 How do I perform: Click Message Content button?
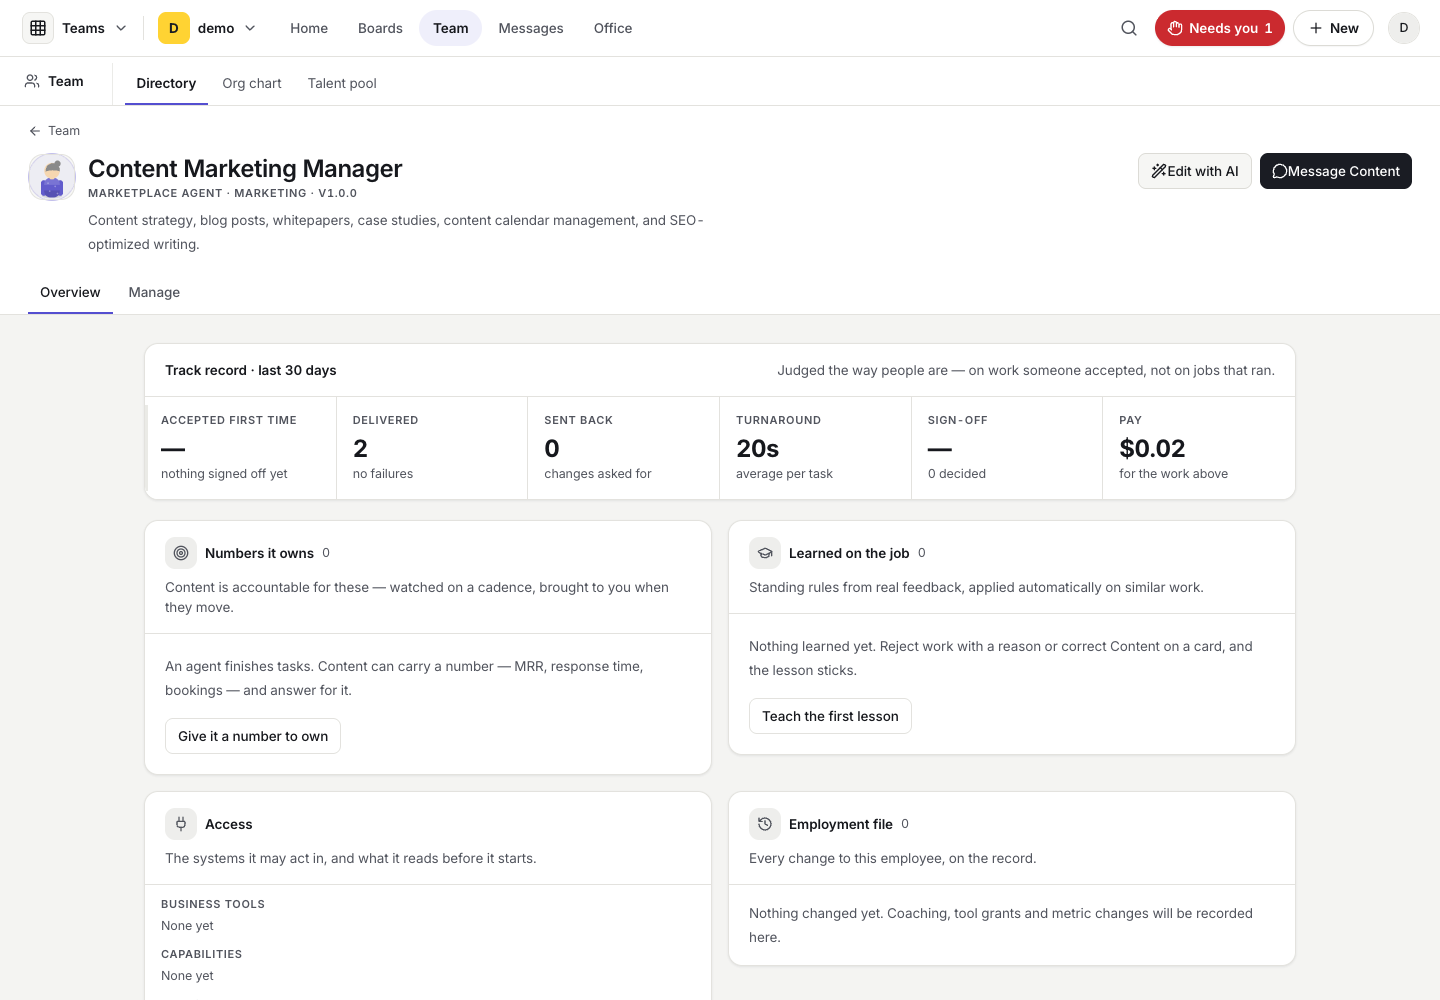[1336, 171]
